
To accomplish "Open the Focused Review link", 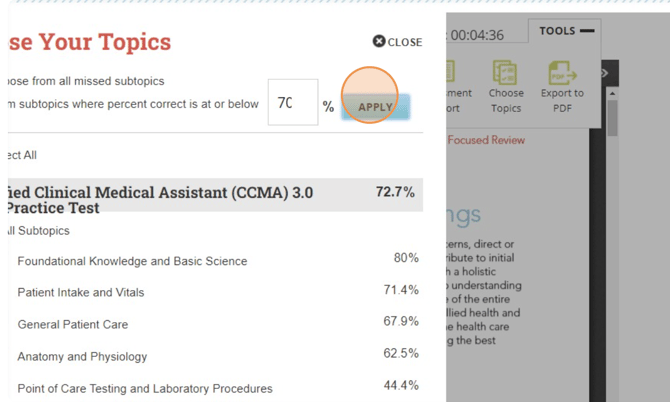I will (x=485, y=140).
